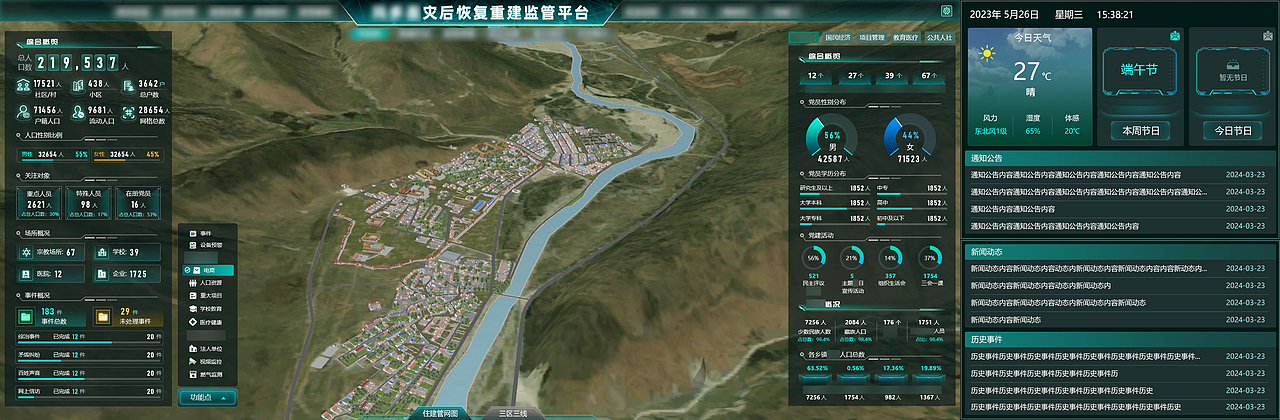Click the total population 219,537 figure

[78, 63]
